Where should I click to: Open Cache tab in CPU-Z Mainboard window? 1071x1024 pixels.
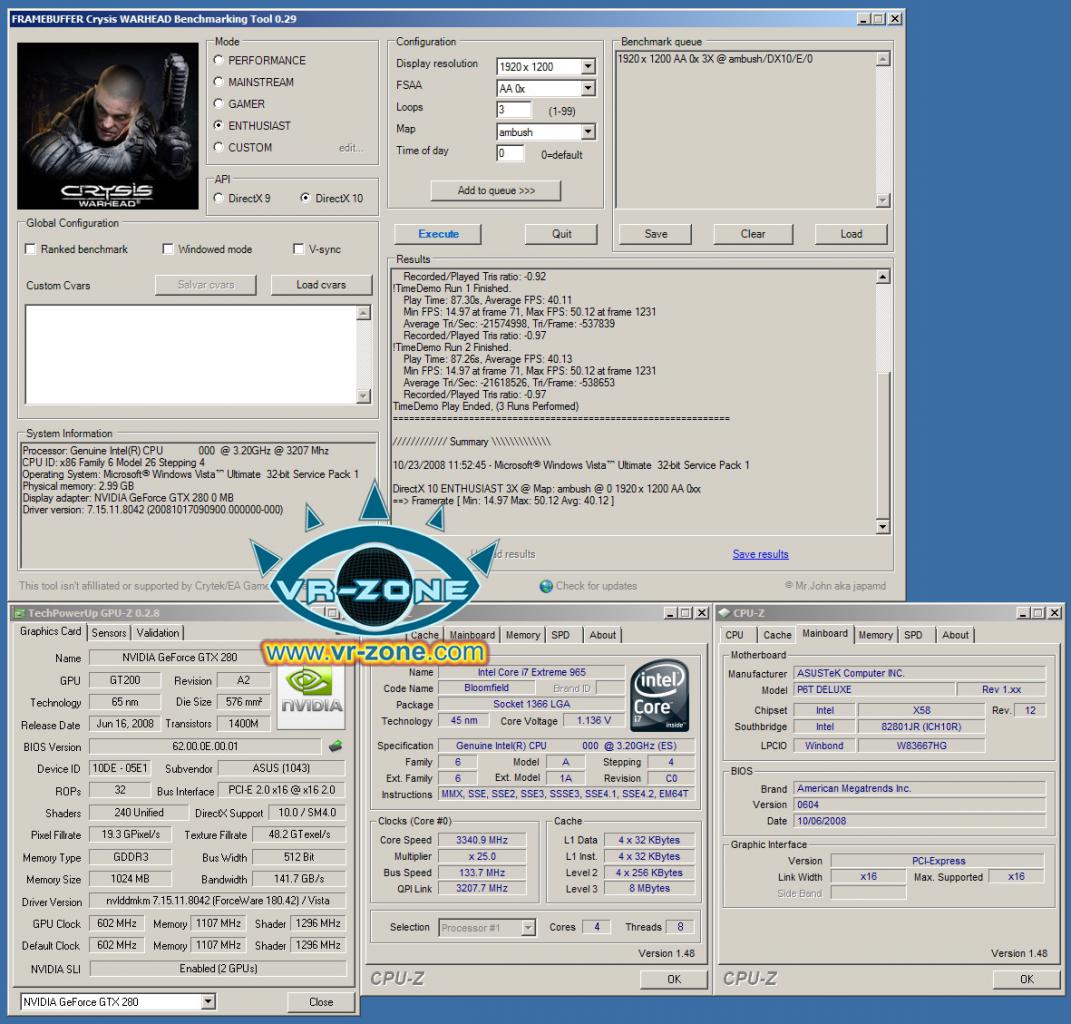[777, 635]
